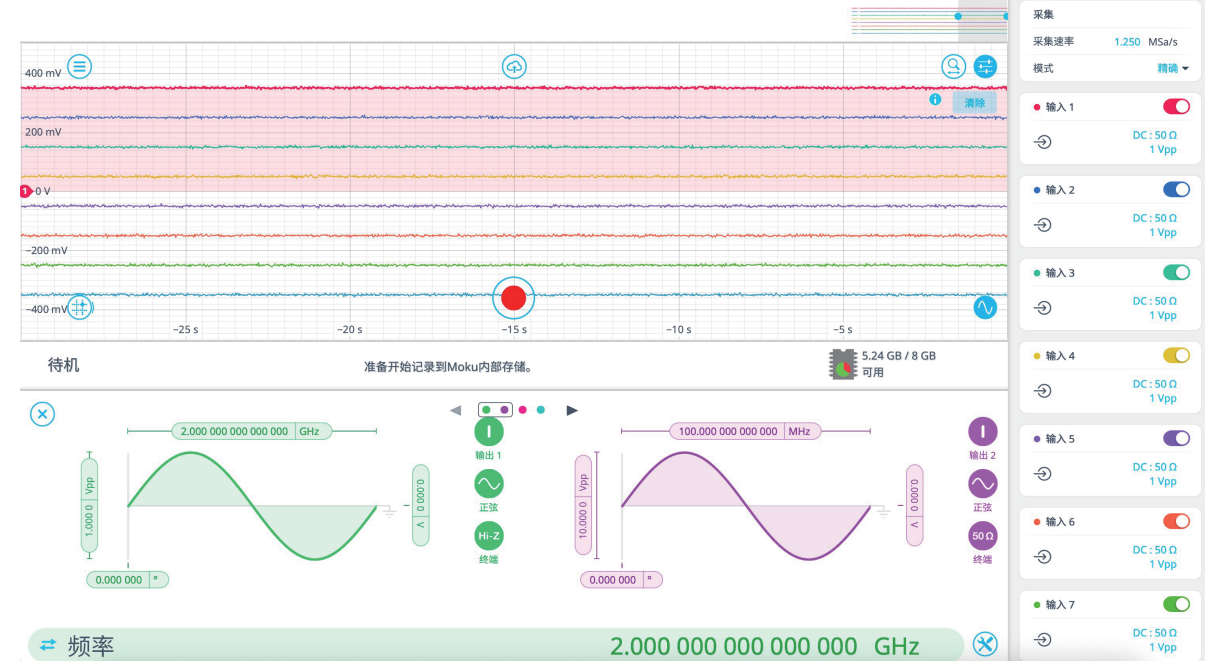Select the pink output page dot

click(522, 410)
